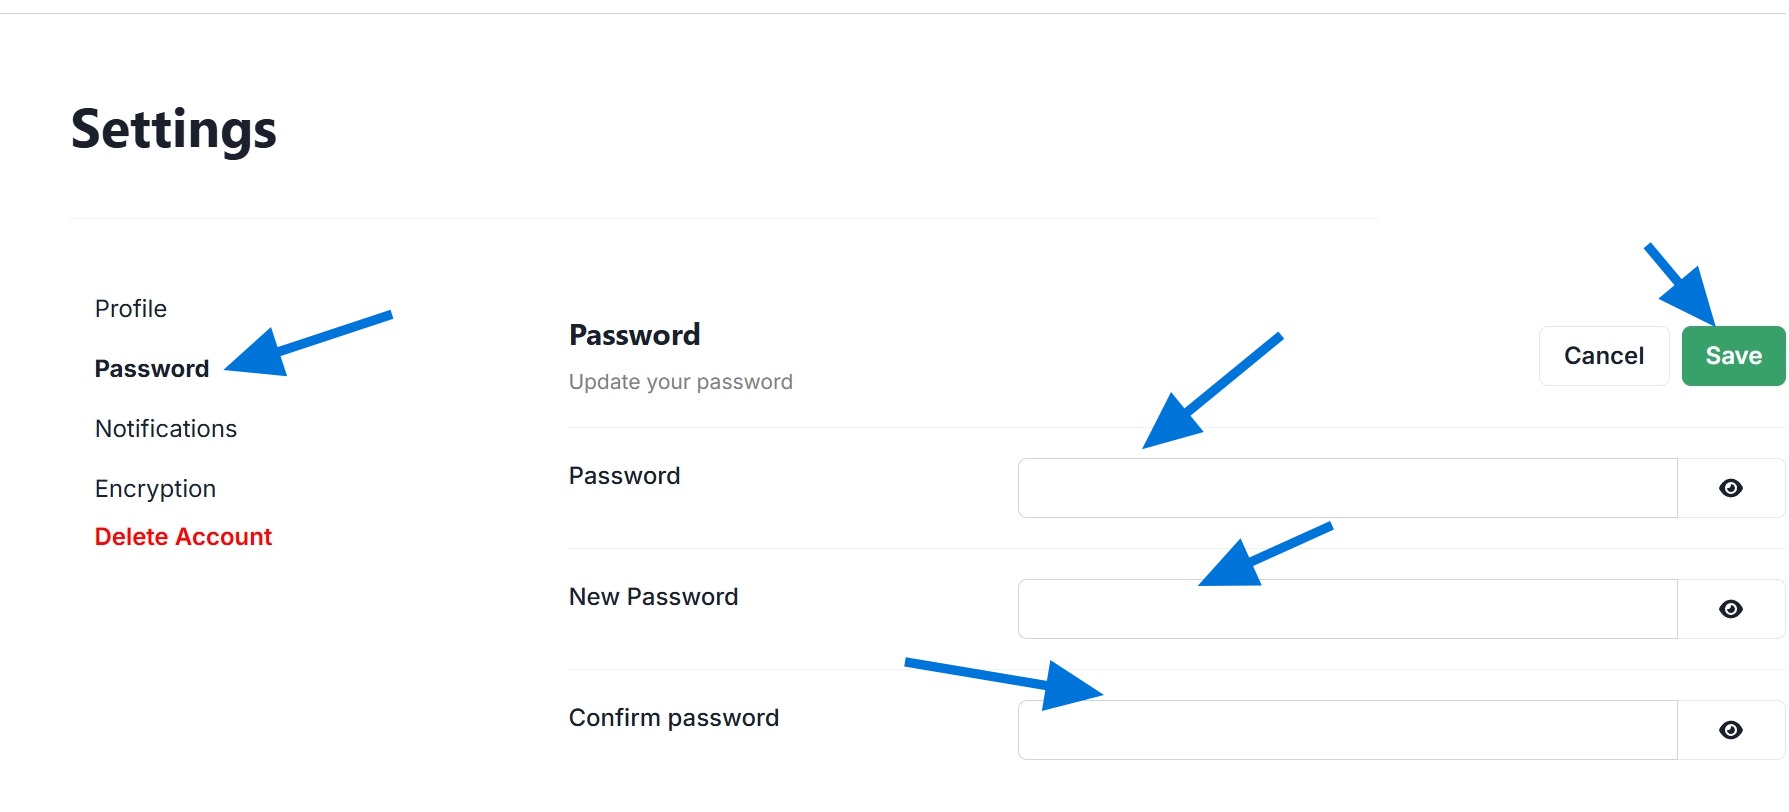1789x812 pixels.
Task: Click the "Password" label beside the first input
Action: pos(624,476)
